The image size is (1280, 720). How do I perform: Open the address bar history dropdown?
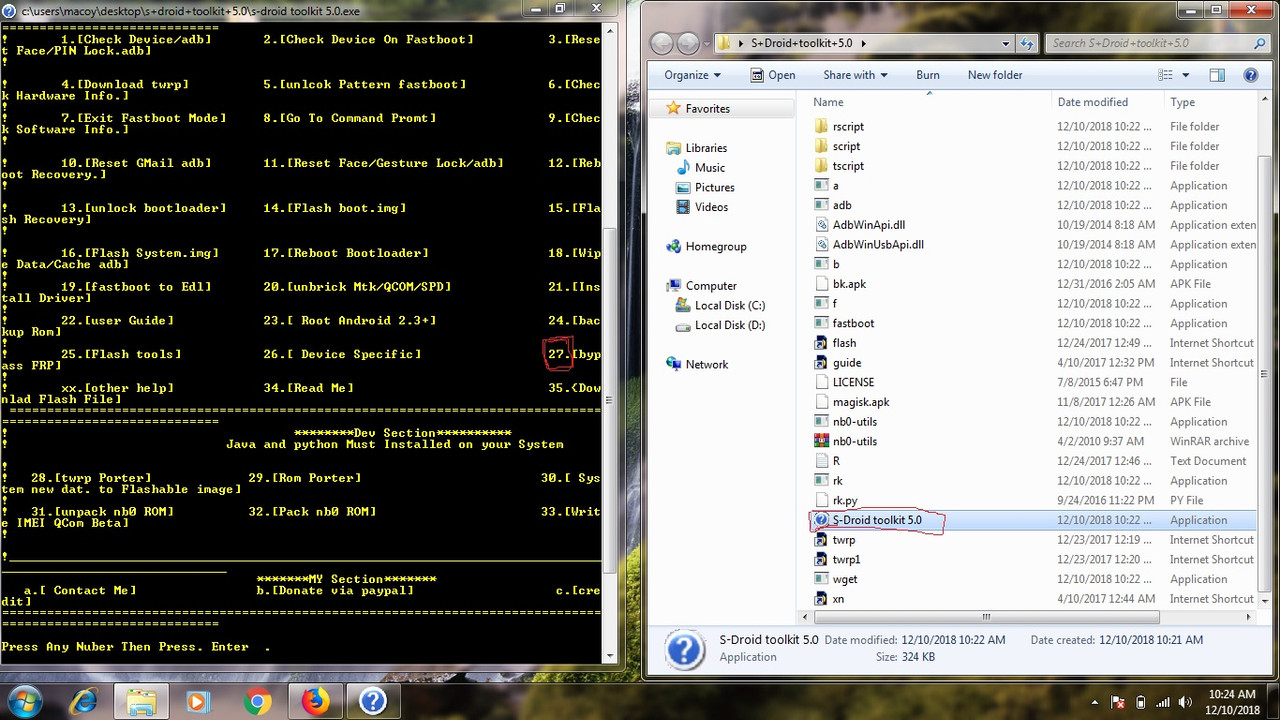[1006, 44]
